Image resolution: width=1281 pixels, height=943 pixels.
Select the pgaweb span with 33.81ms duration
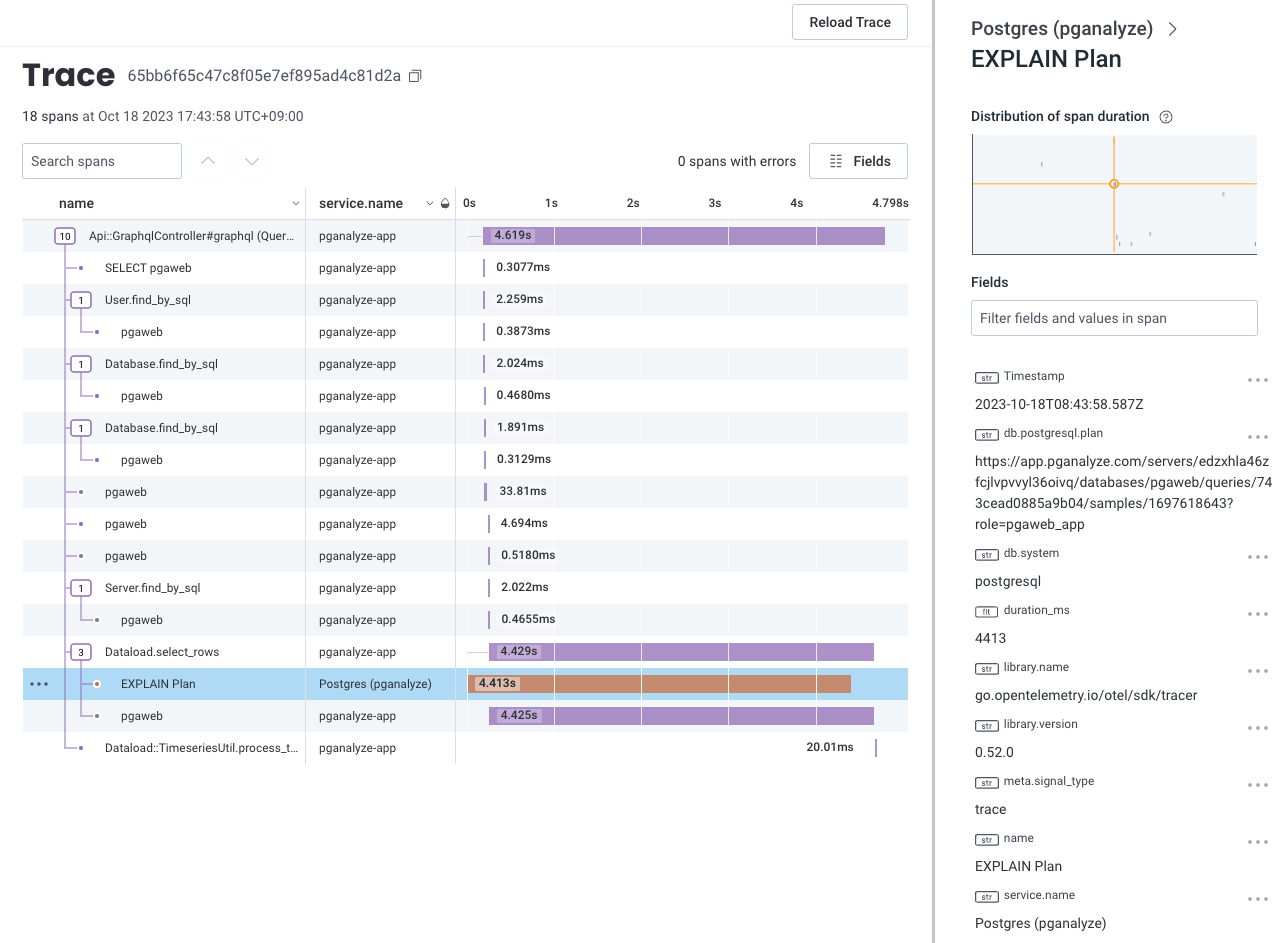coord(465,492)
